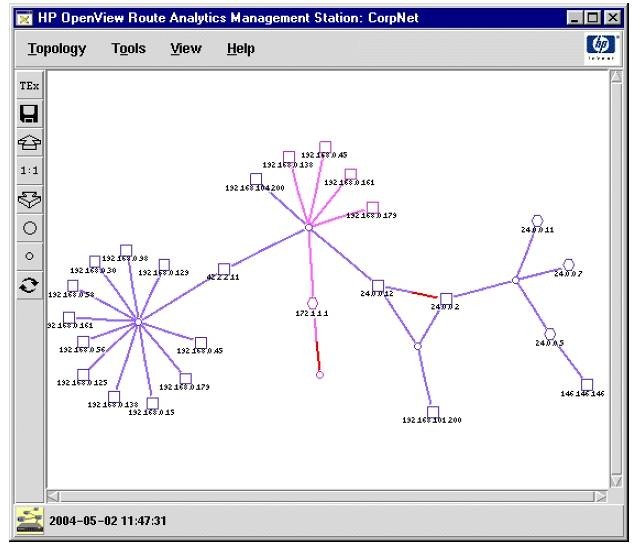Open the Topology menu
Viewport: 640px width, 547px height.
(57, 49)
